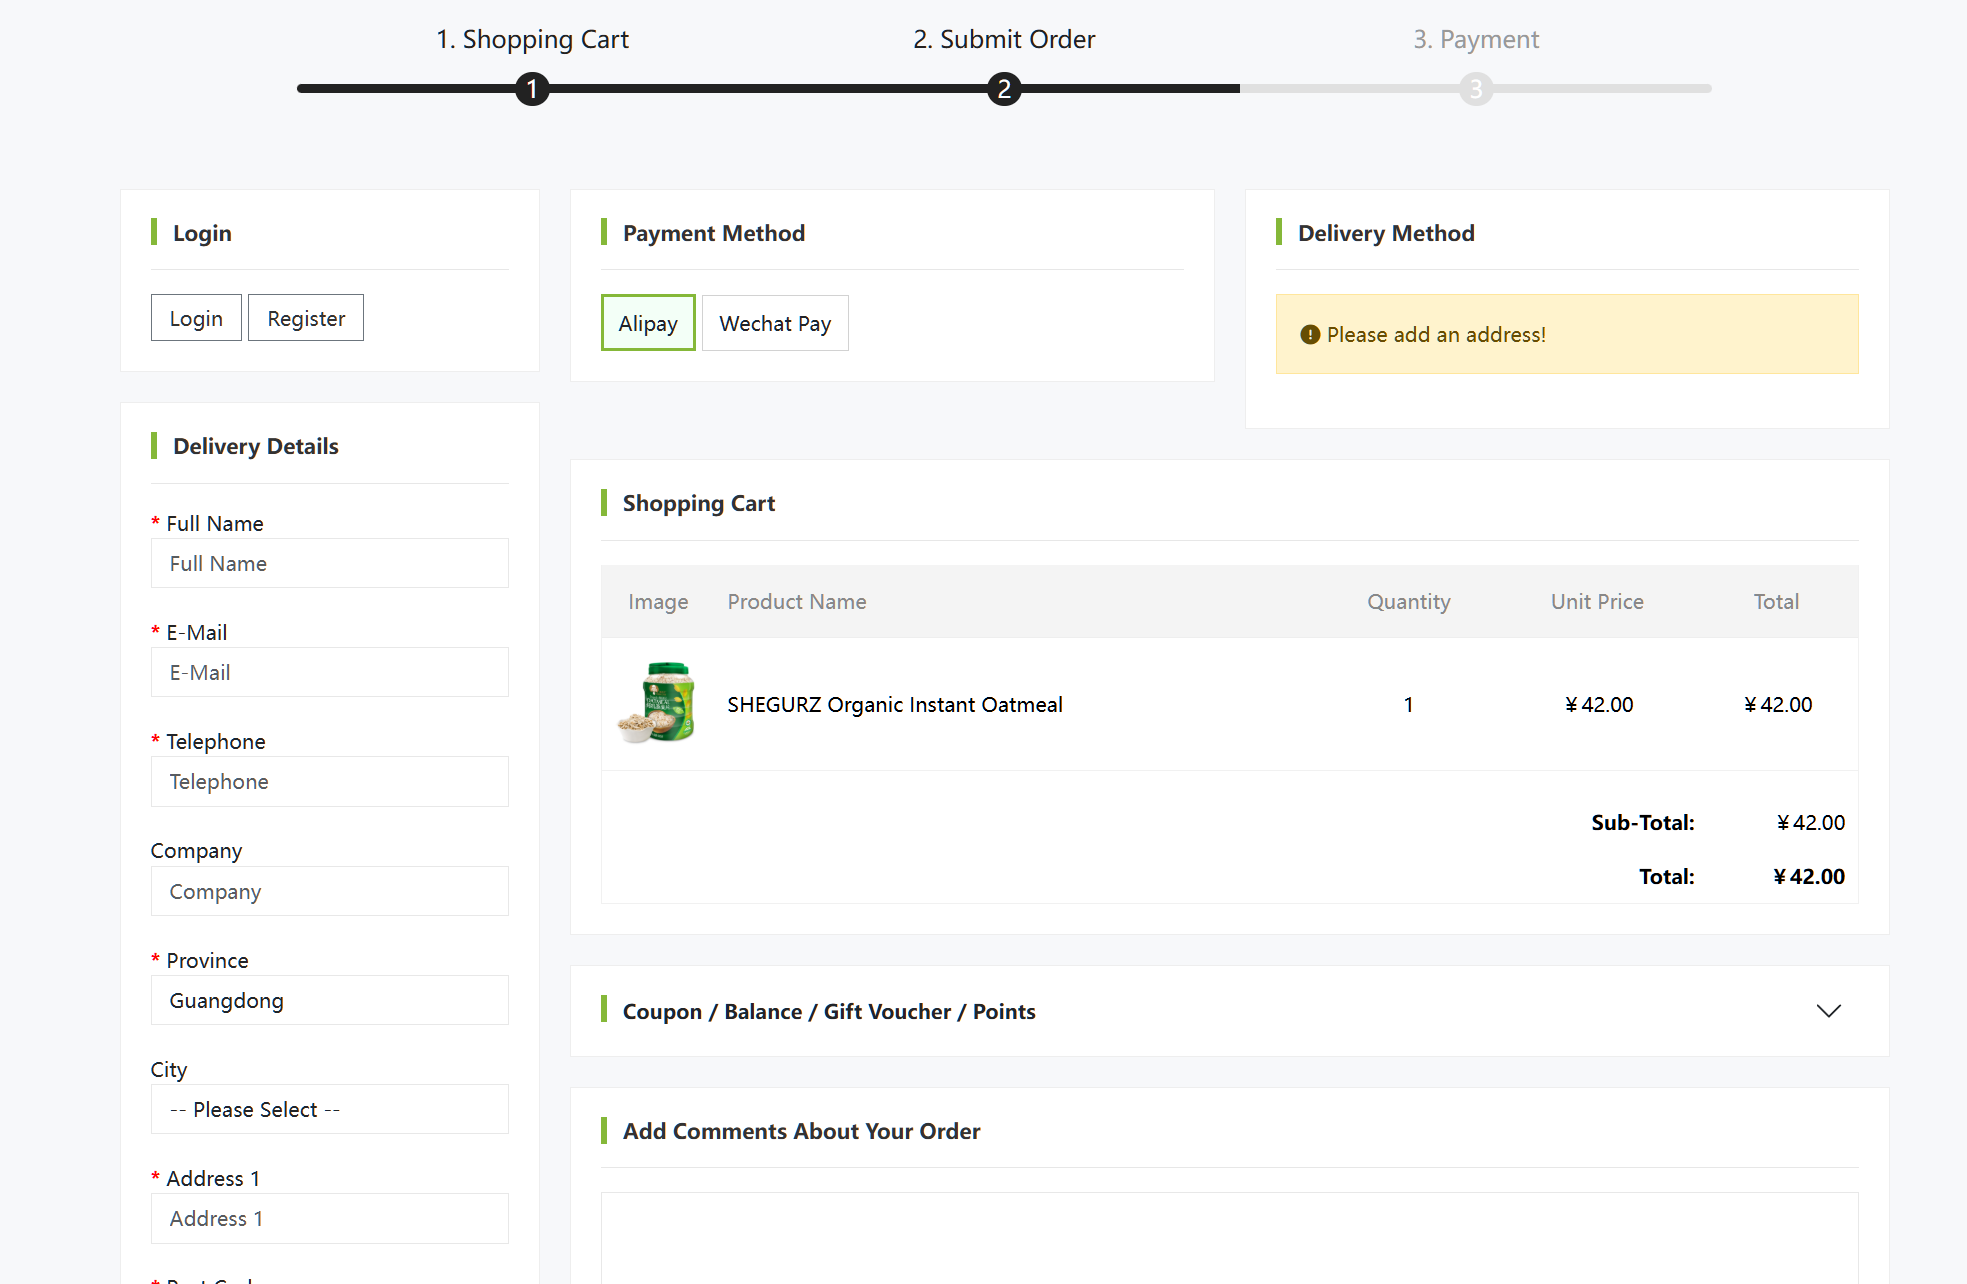This screenshot has height=1284, width=1967.
Task: Click the Full Name input field
Action: [x=329, y=563]
